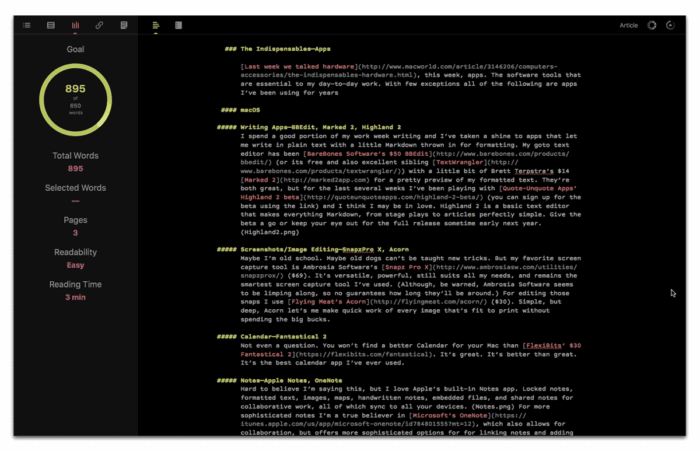This screenshot has width=700, height=451.
Task: Select the red Statistics bar chart icon
Action: [x=75, y=25]
